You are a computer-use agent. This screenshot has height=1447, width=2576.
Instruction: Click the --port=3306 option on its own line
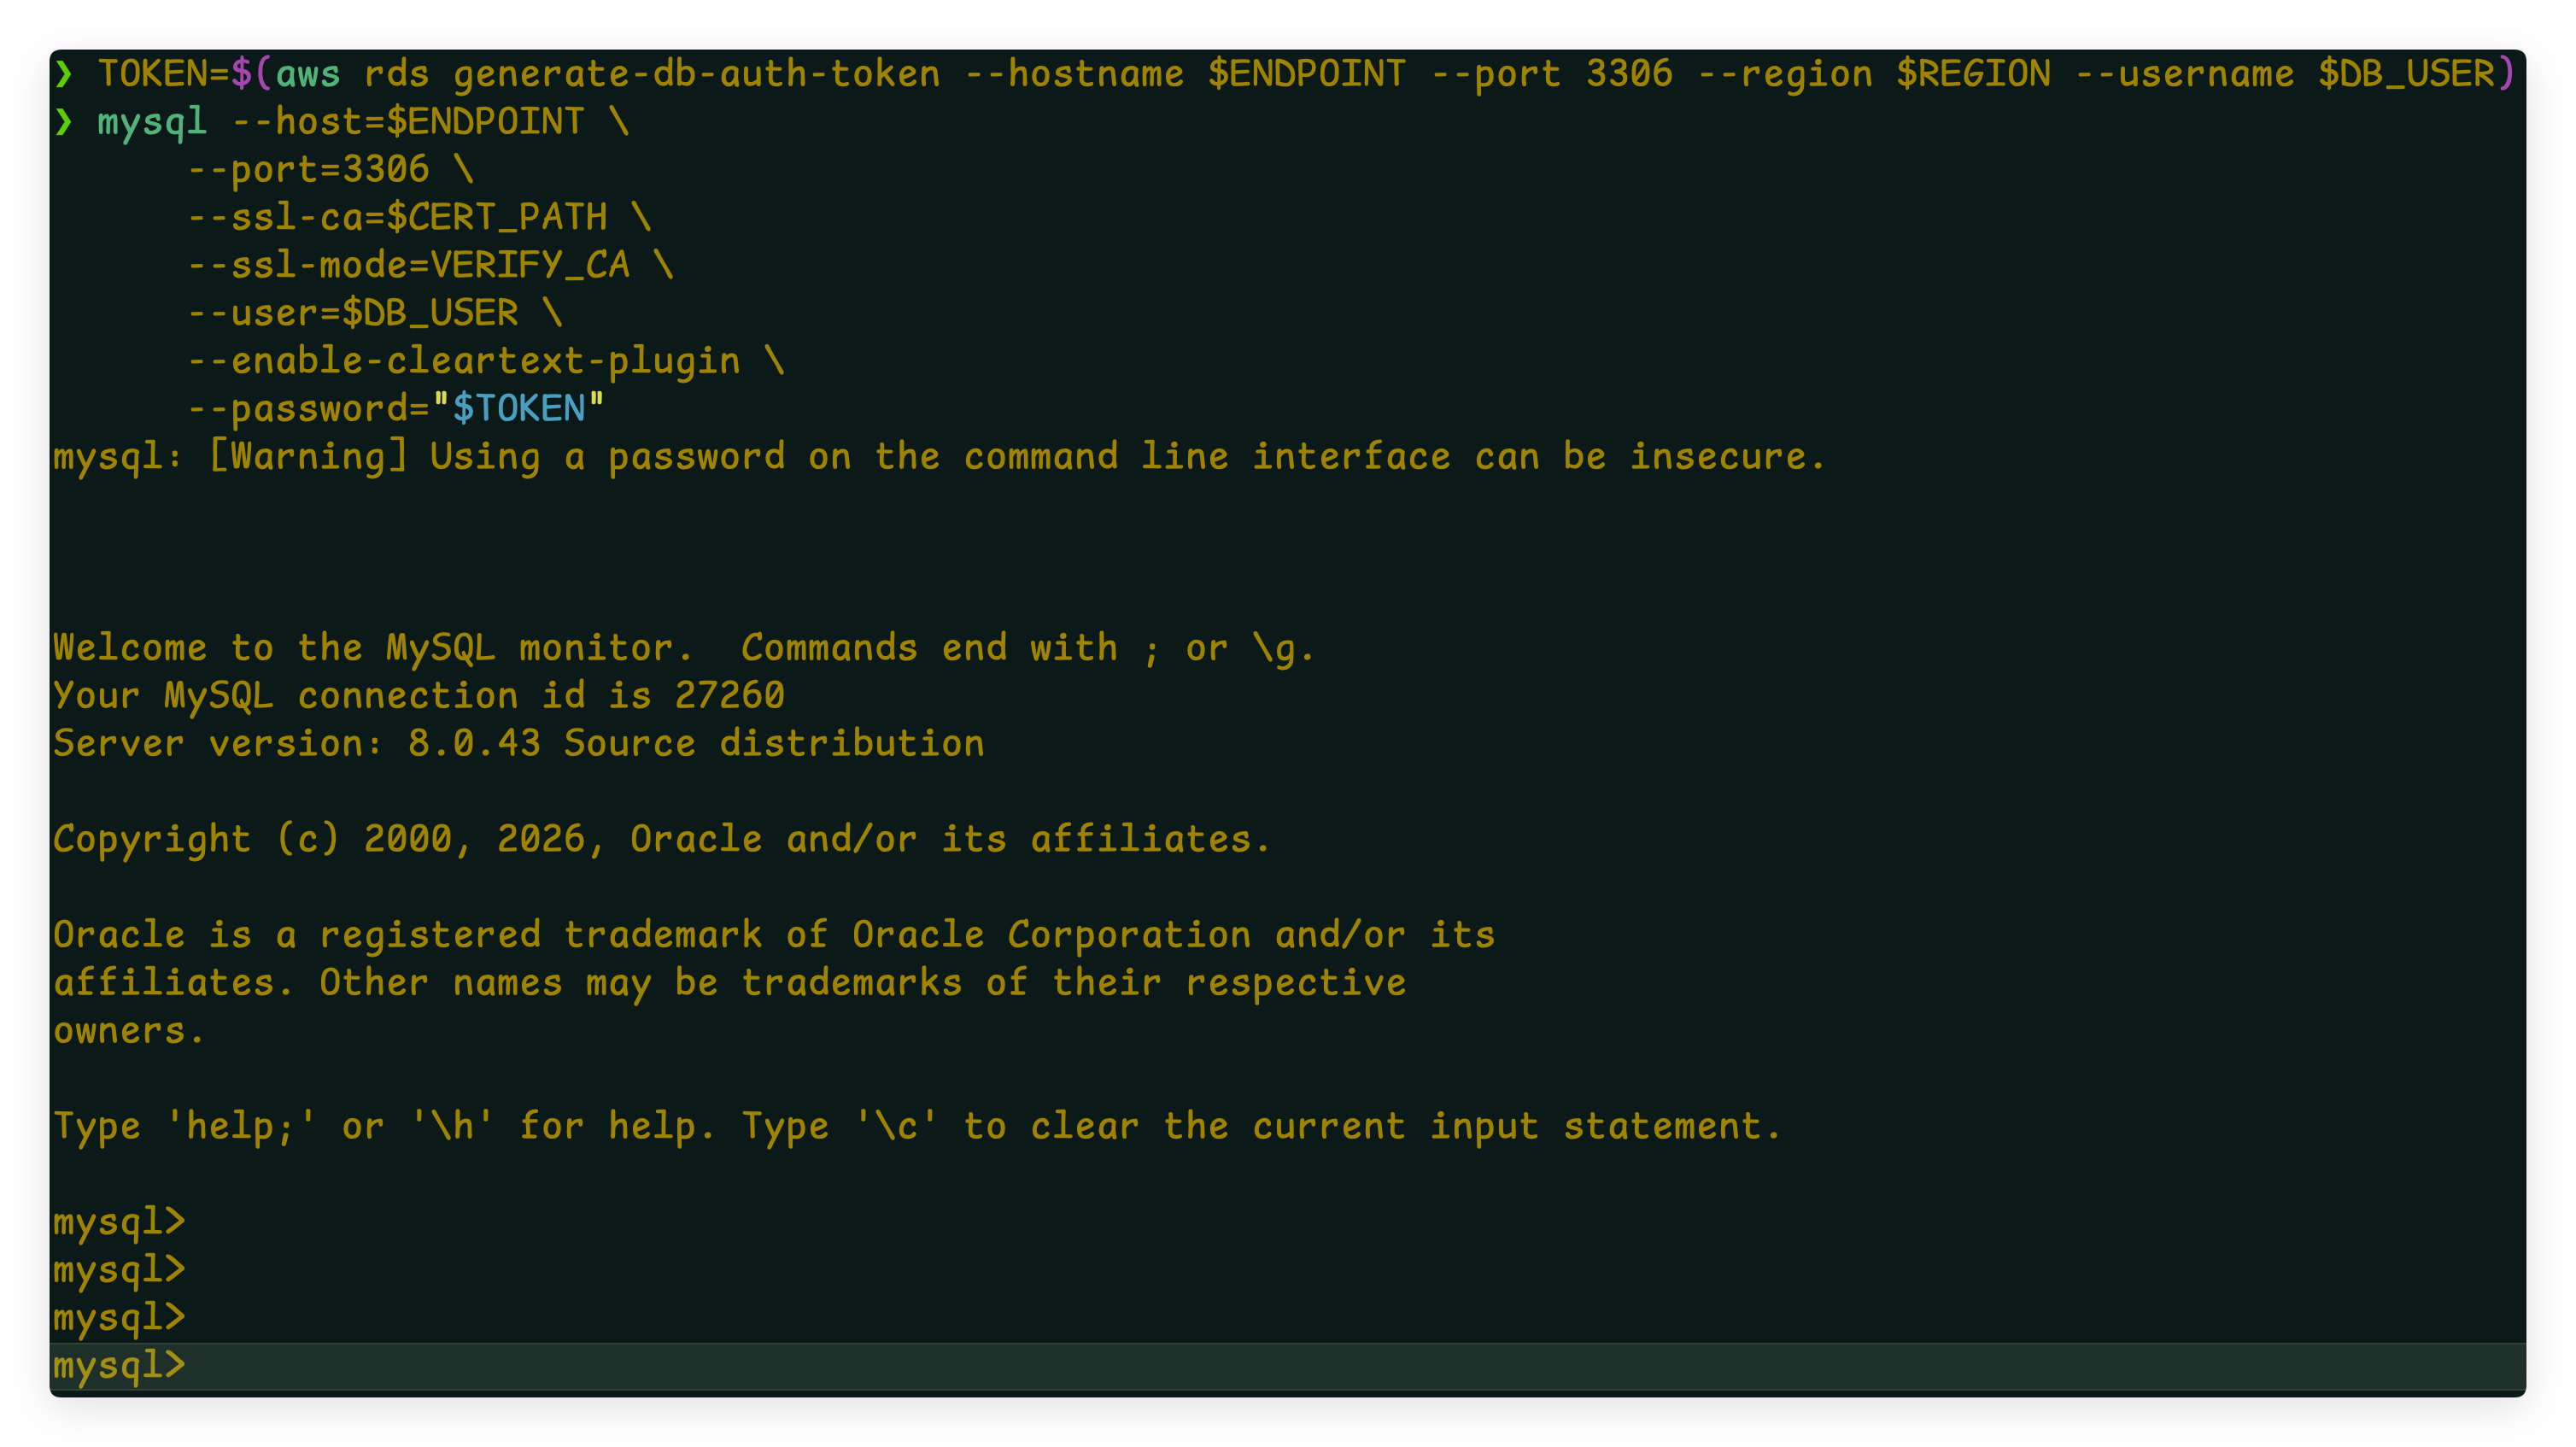[309, 170]
